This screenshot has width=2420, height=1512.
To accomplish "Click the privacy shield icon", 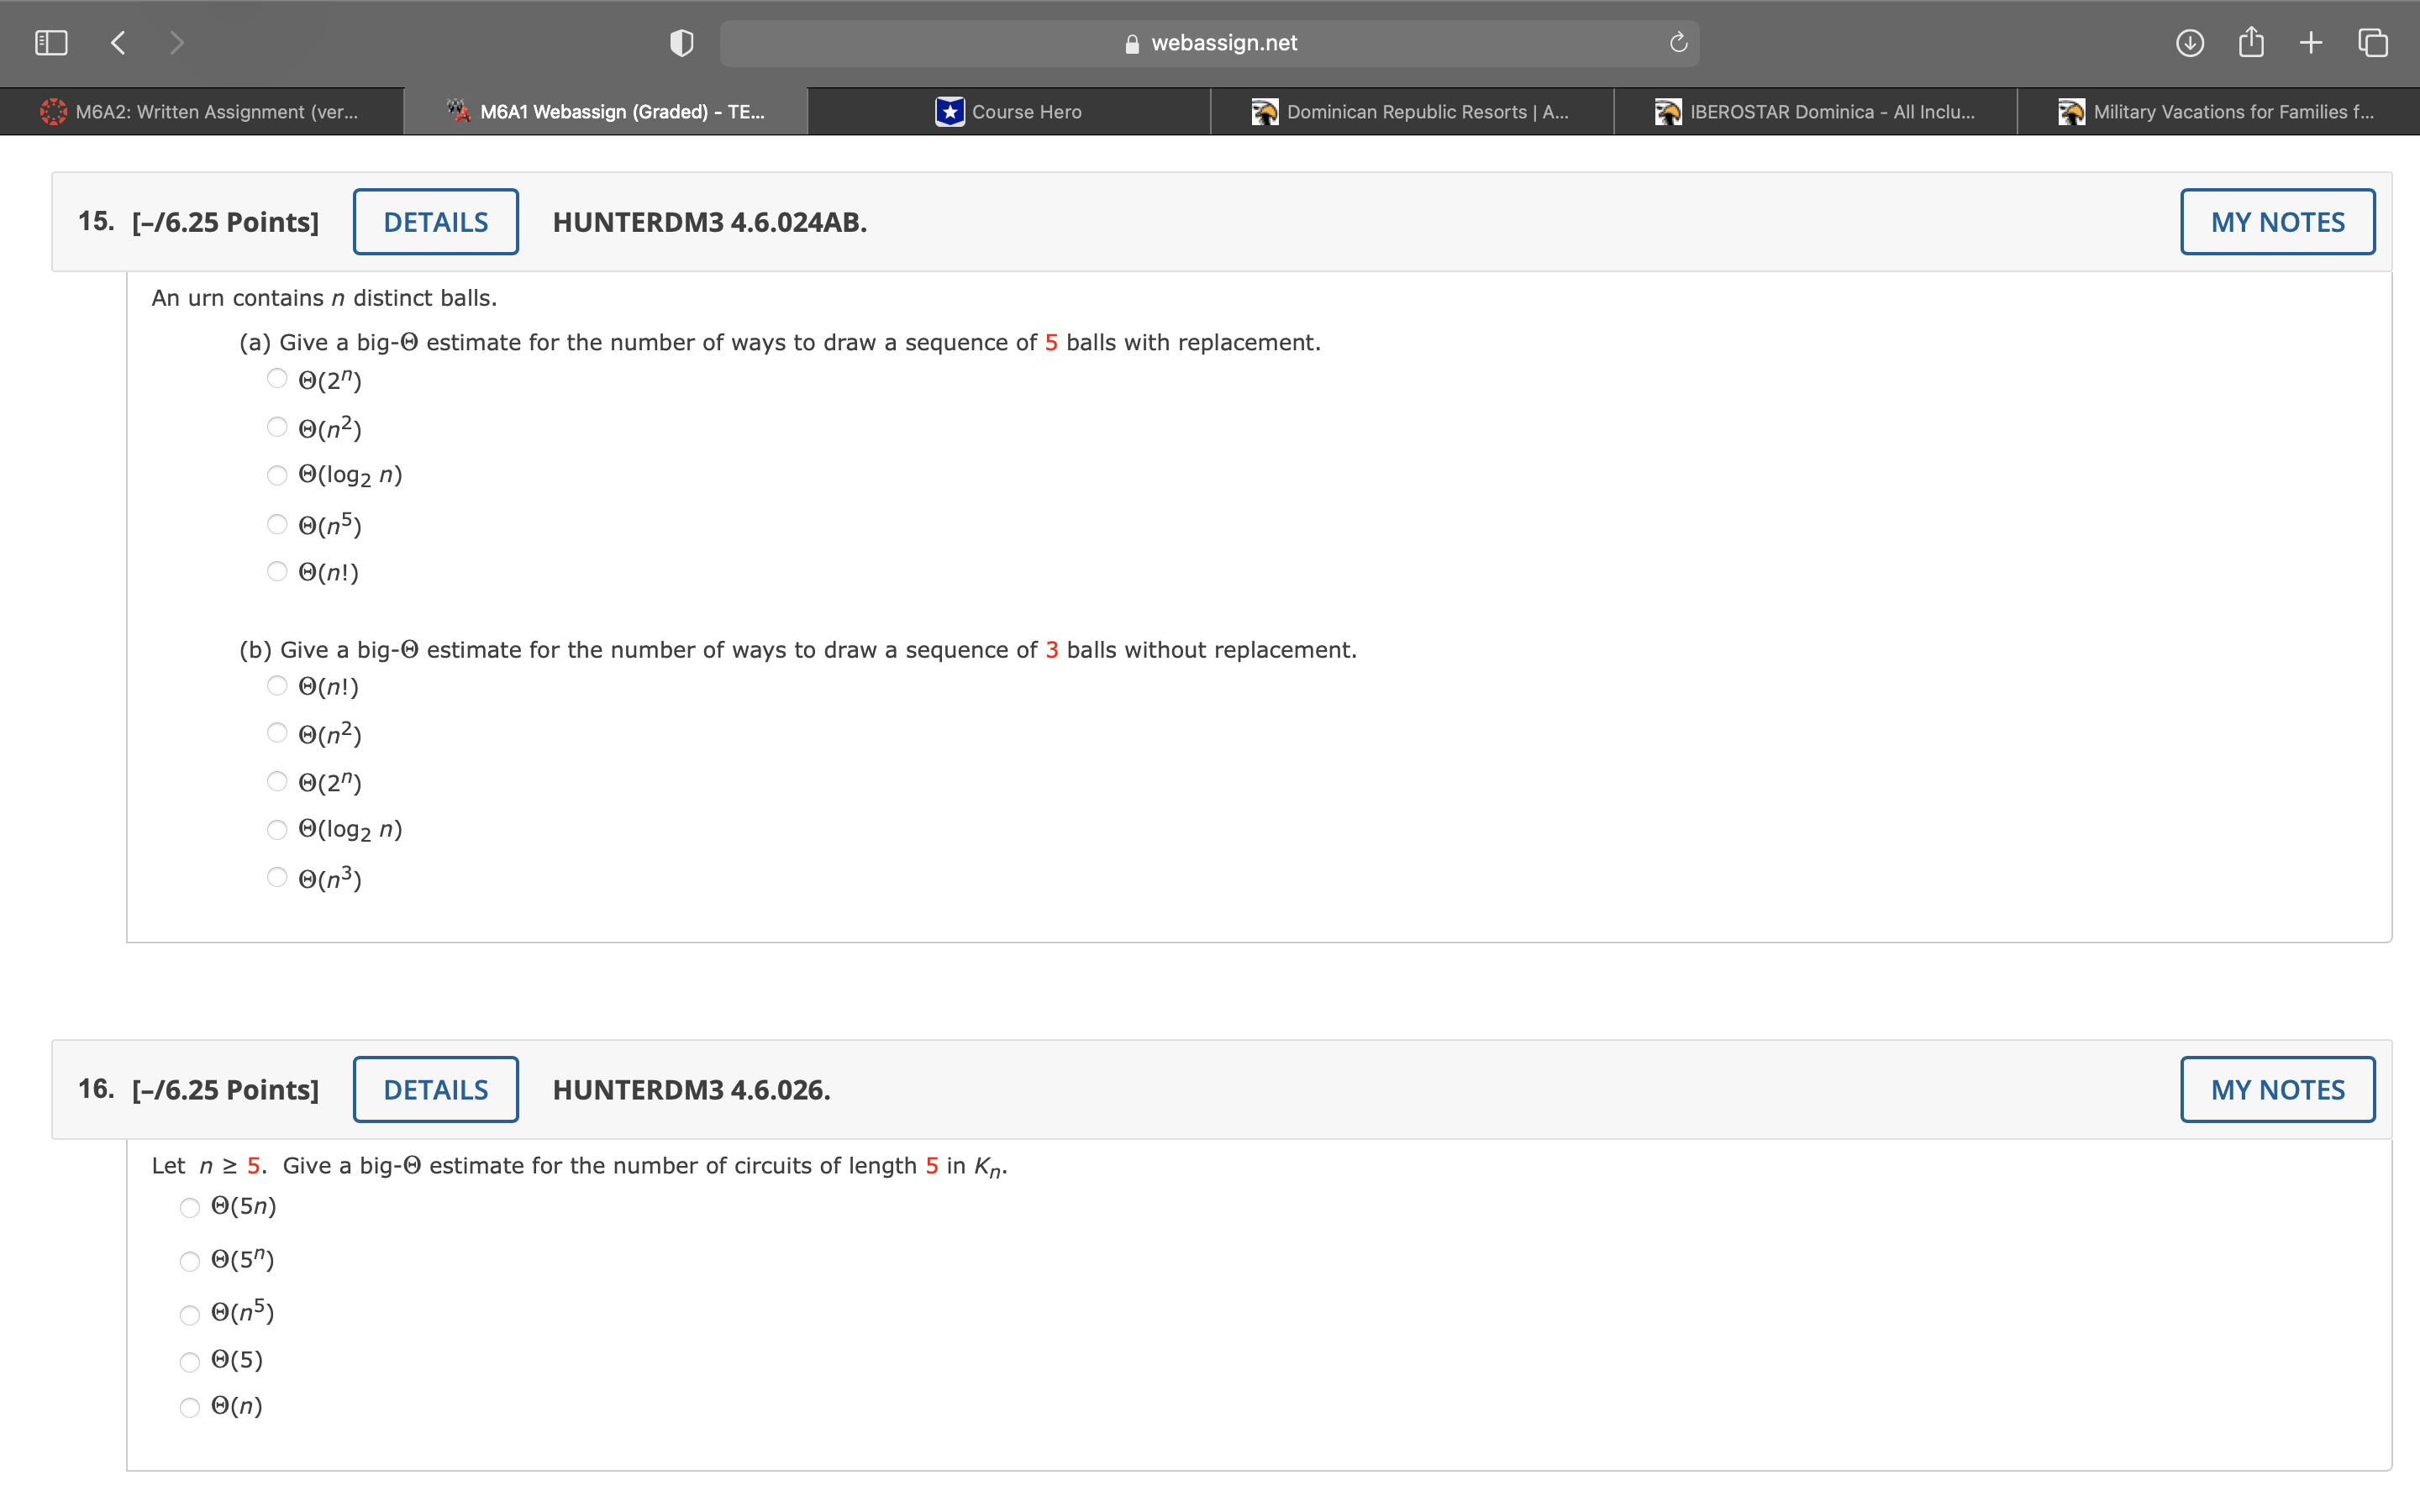I will pyautogui.click(x=681, y=43).
